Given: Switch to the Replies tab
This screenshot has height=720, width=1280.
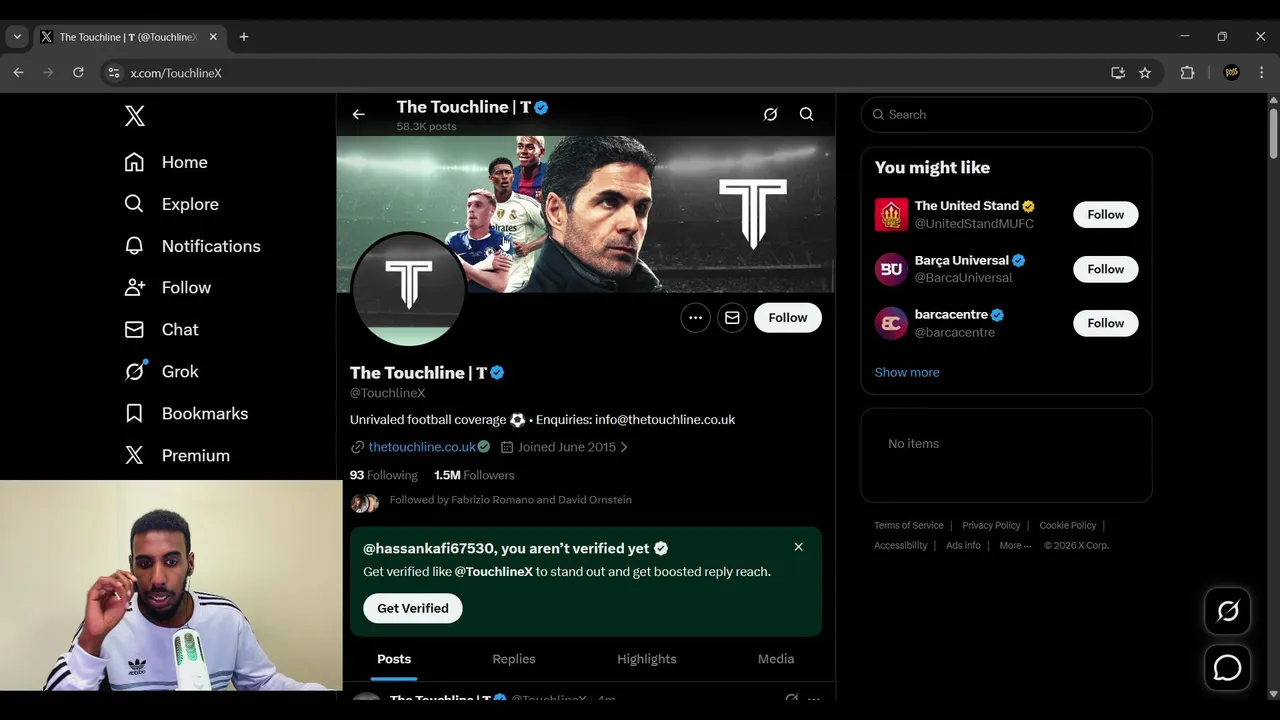Looking at the screenshot, I should (x=514, y=659).
